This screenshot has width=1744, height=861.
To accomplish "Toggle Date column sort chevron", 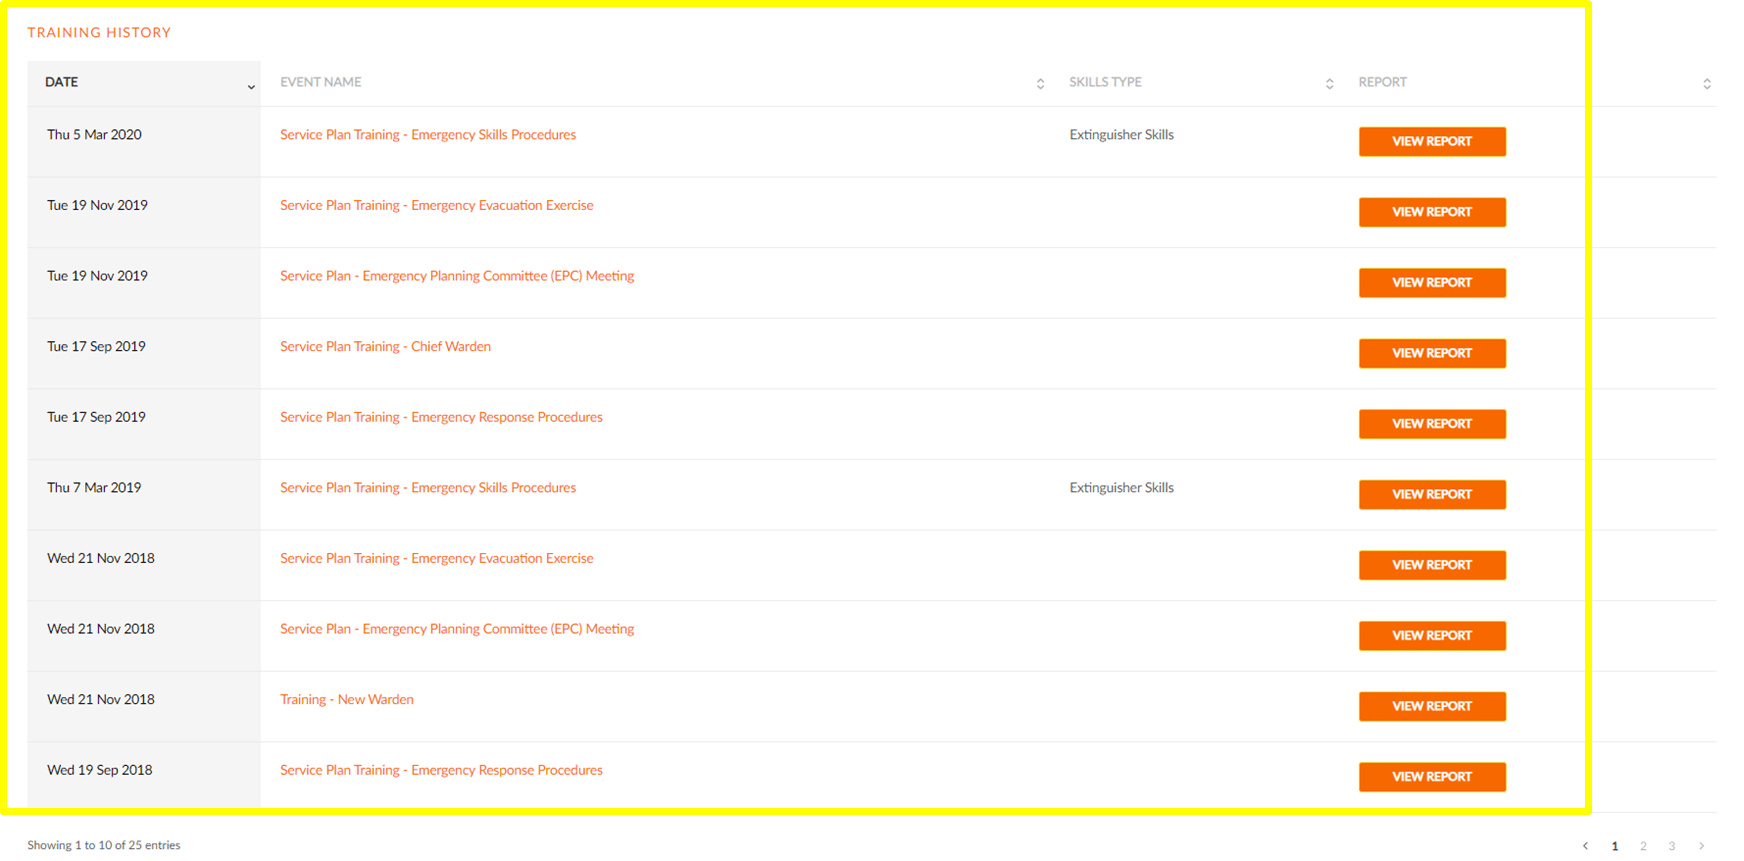I will 251,87.
